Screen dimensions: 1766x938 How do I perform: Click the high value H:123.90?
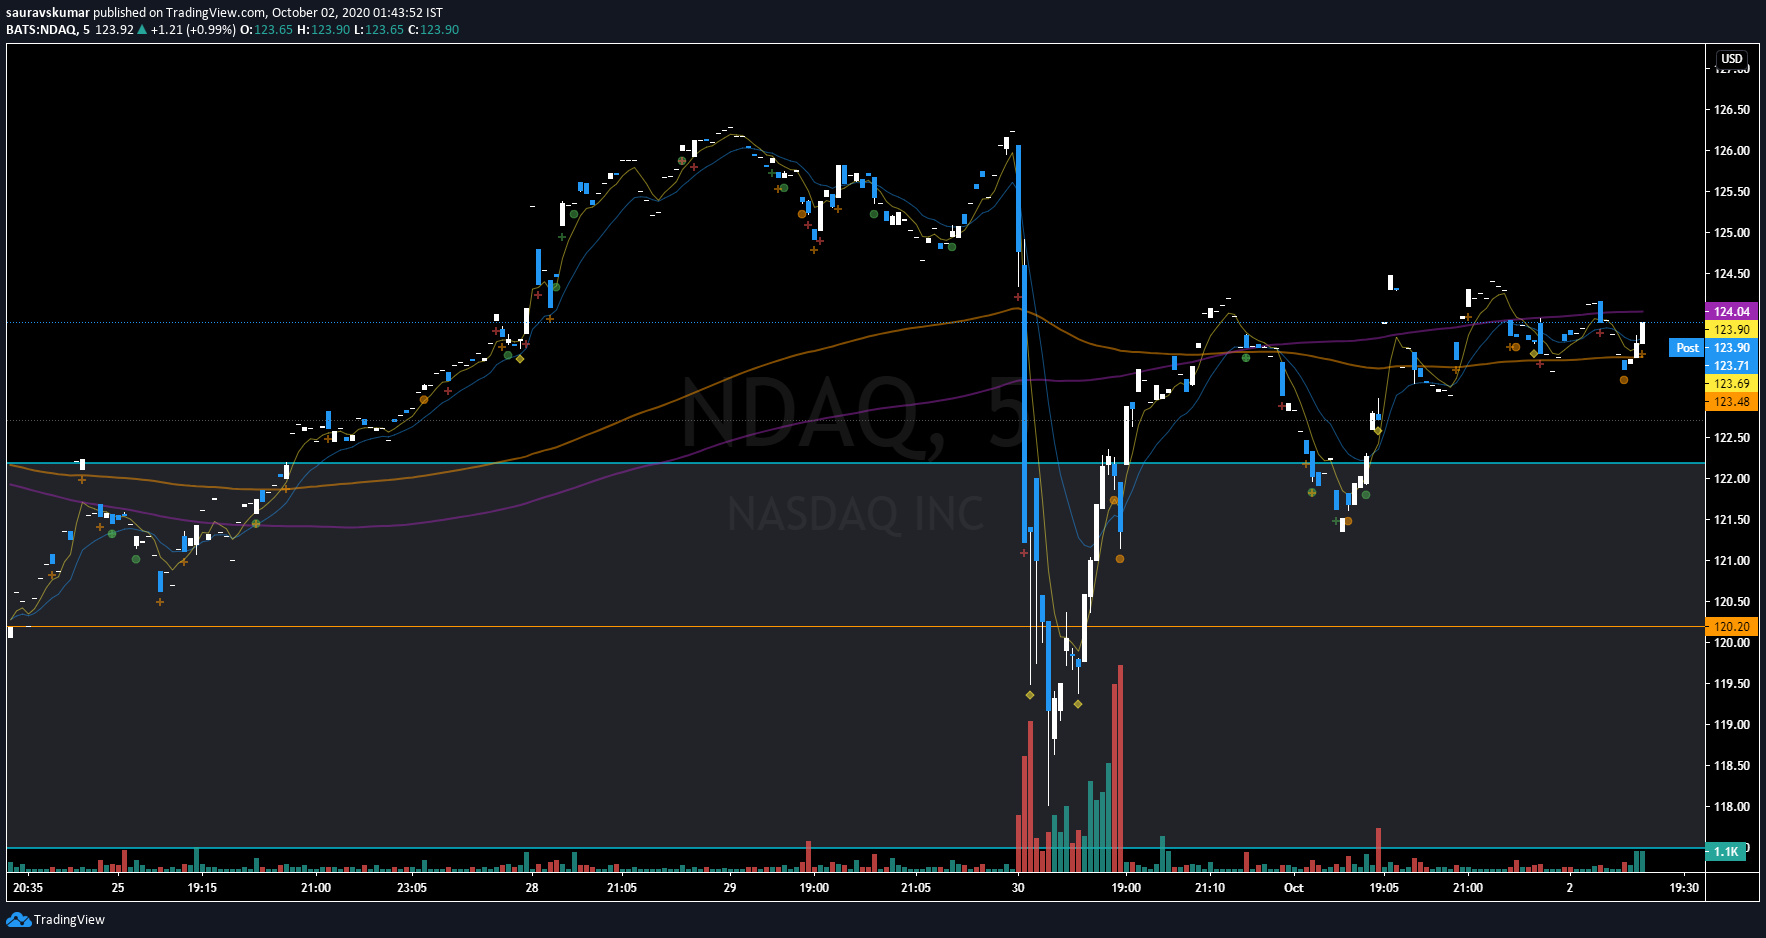[x=324, y=30]
